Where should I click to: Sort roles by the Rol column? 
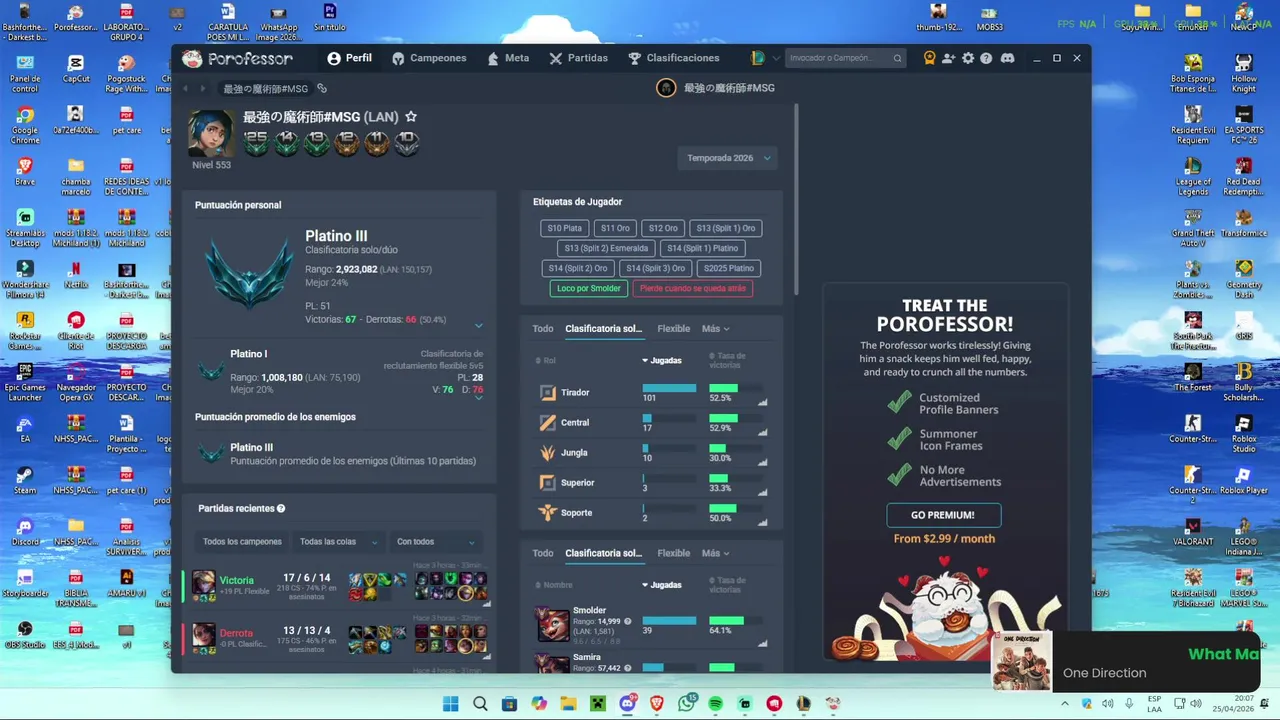click(546, 360)
